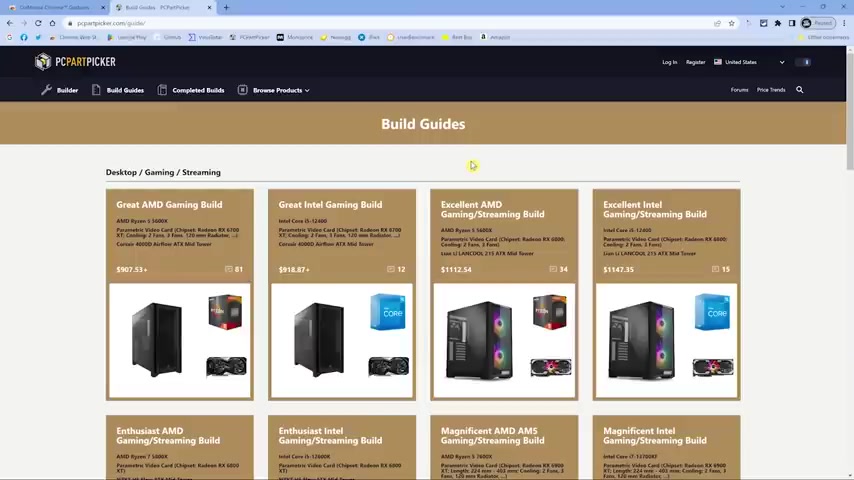Reload the page
This screenshot has height=480, width=854.
click(38, 23)
